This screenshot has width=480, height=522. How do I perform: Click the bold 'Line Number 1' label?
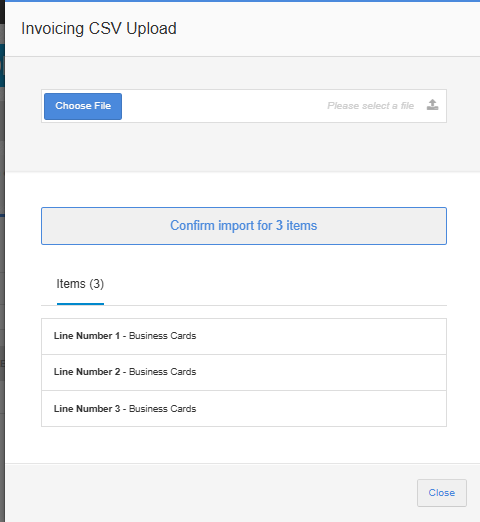87,336
